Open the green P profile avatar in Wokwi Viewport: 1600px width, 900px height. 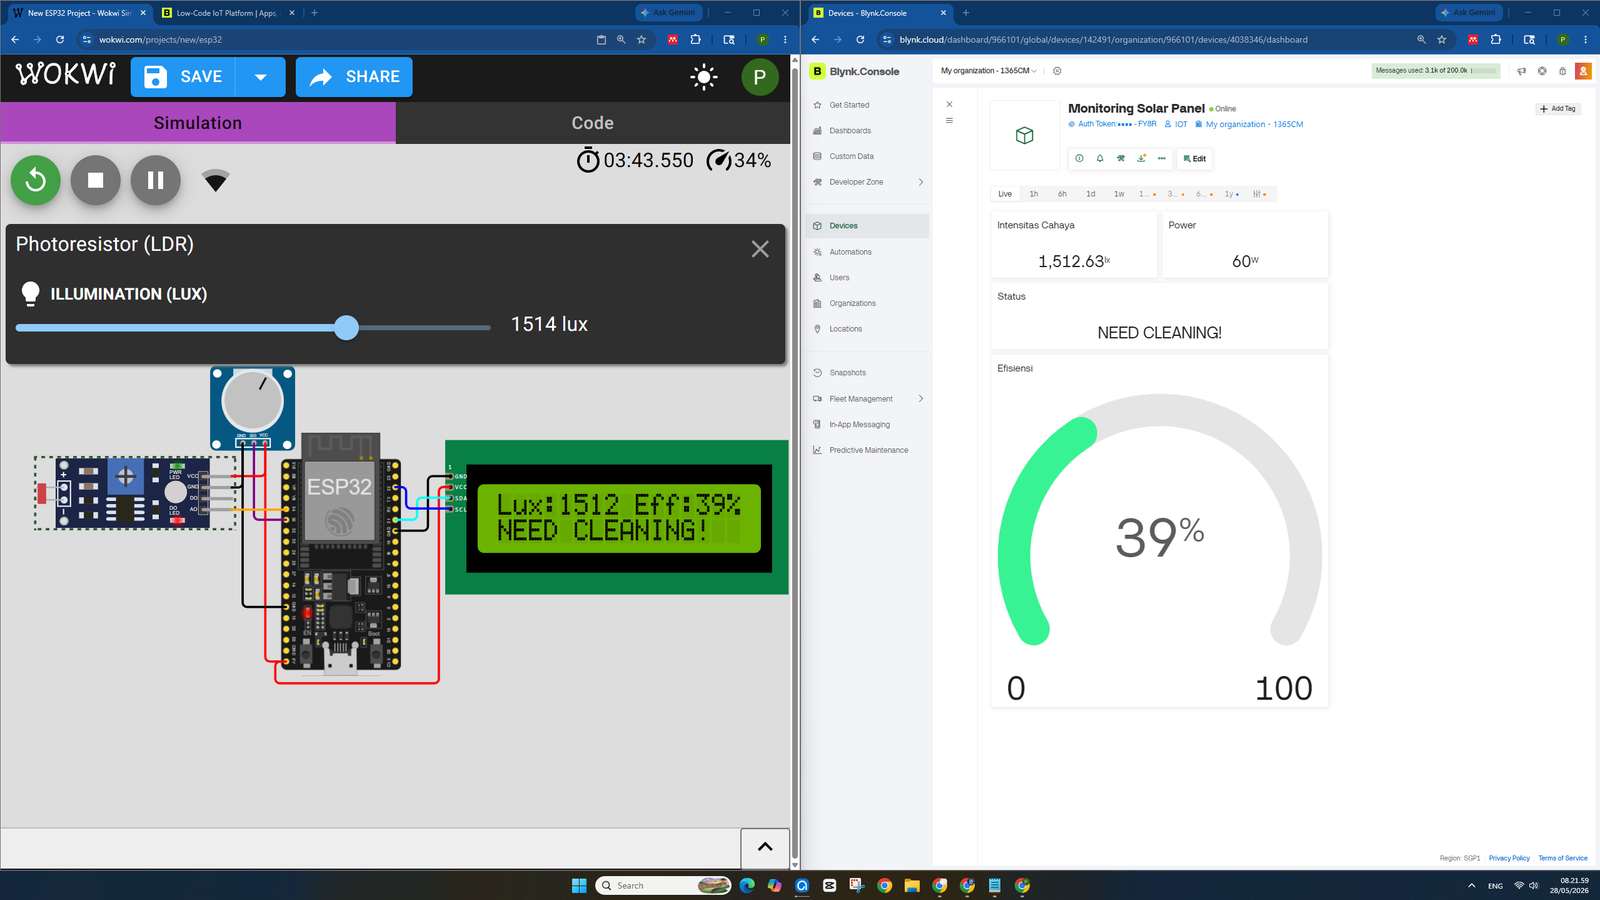(760, 77)
